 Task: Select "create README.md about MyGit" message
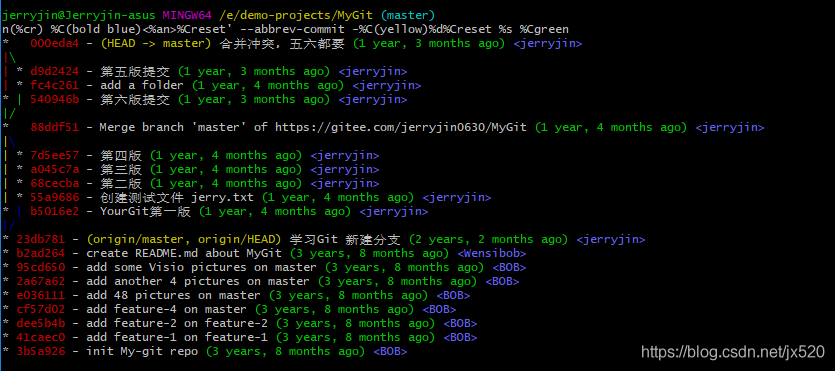click(x=184, y=254)
